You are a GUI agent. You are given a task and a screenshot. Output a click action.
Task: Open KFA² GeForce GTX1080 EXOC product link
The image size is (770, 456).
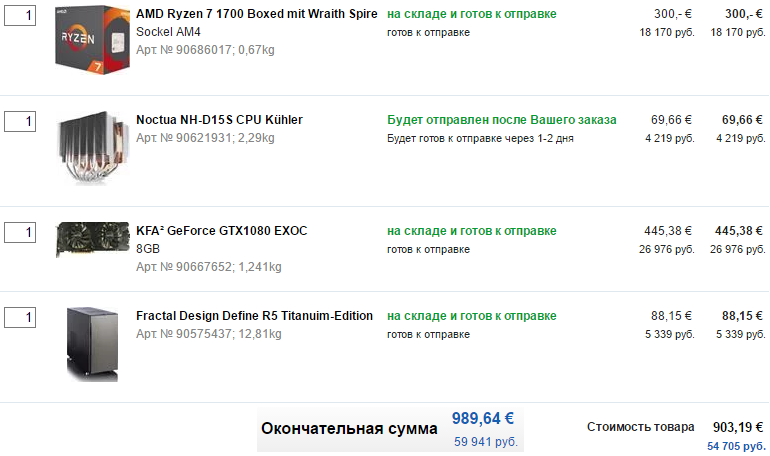[222, 231]
